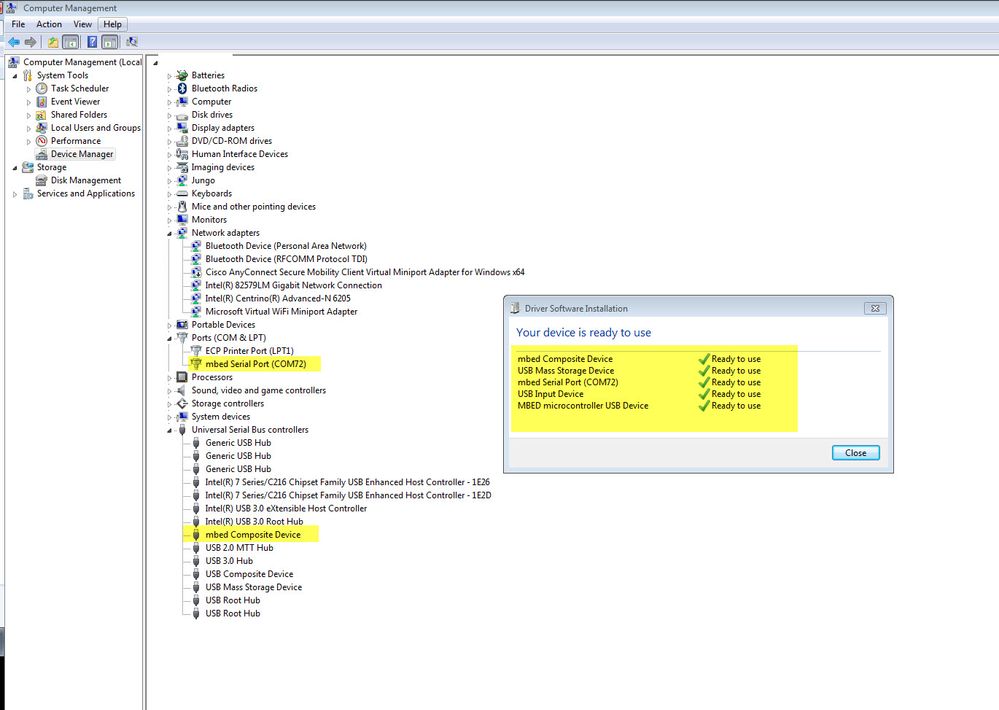The width and height of the screenshot is (999, 710).
Task: Click the Bluetooth Radios icon
Action: [x=182, y=89]
